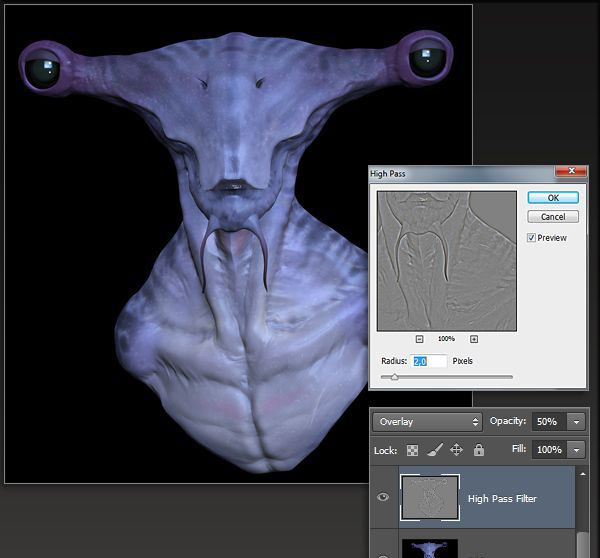Select the alien layer thumbnail below

(x=429, y=548)
